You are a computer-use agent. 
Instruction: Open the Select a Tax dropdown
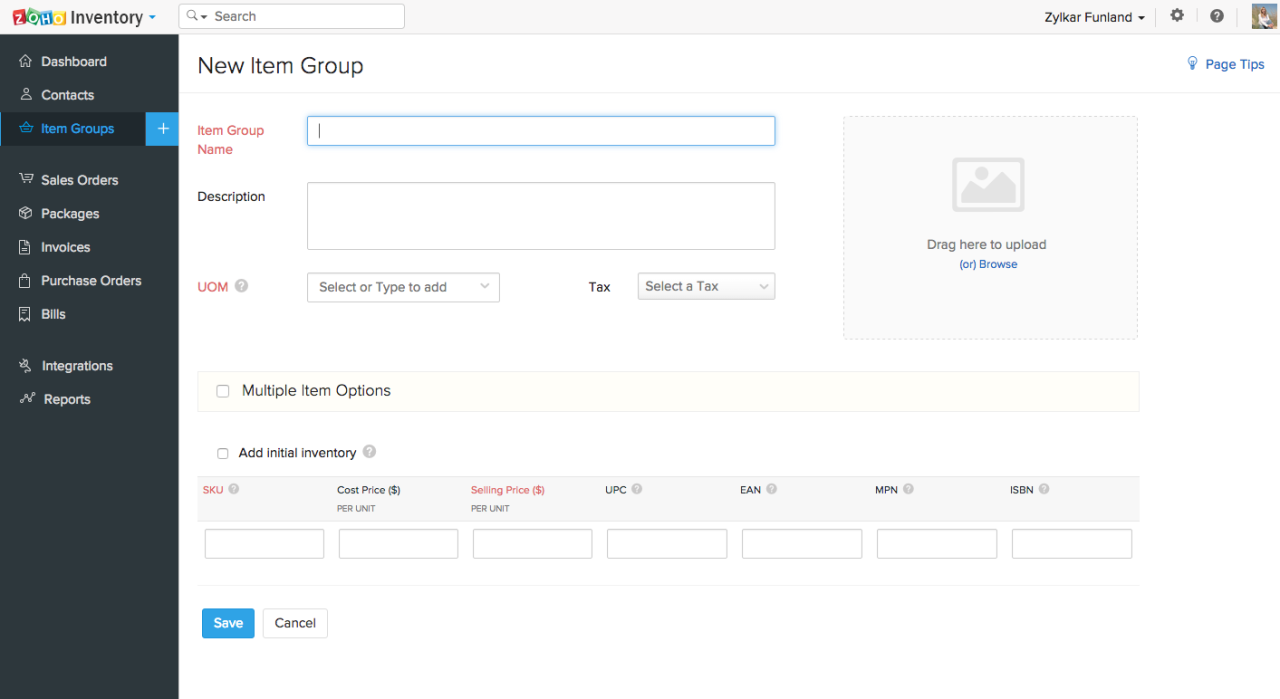[706, 286]
